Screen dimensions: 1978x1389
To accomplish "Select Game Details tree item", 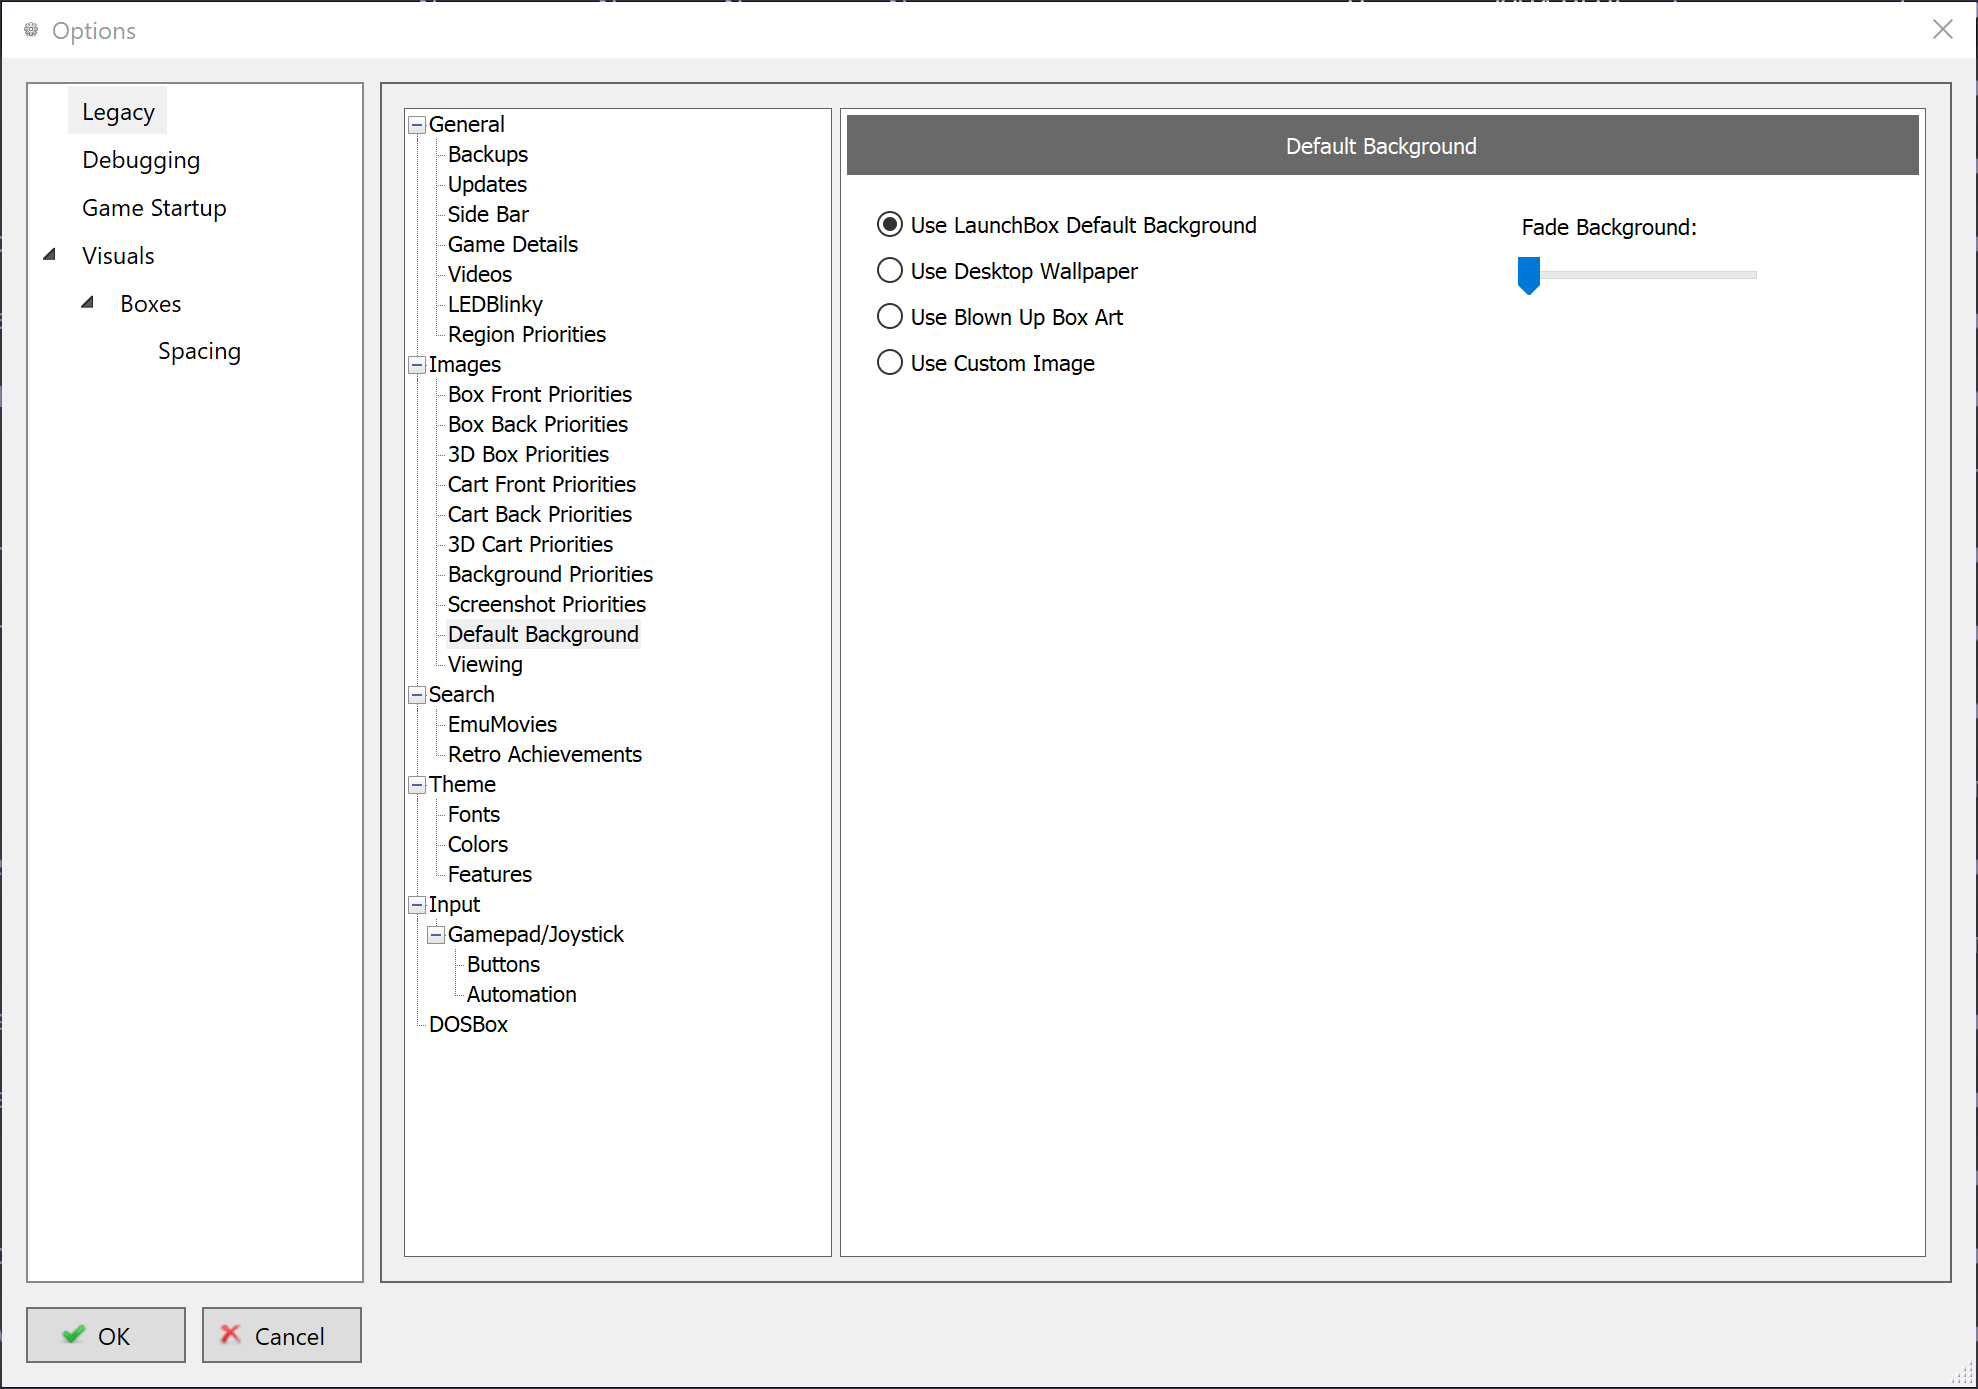I will point(513,245).
